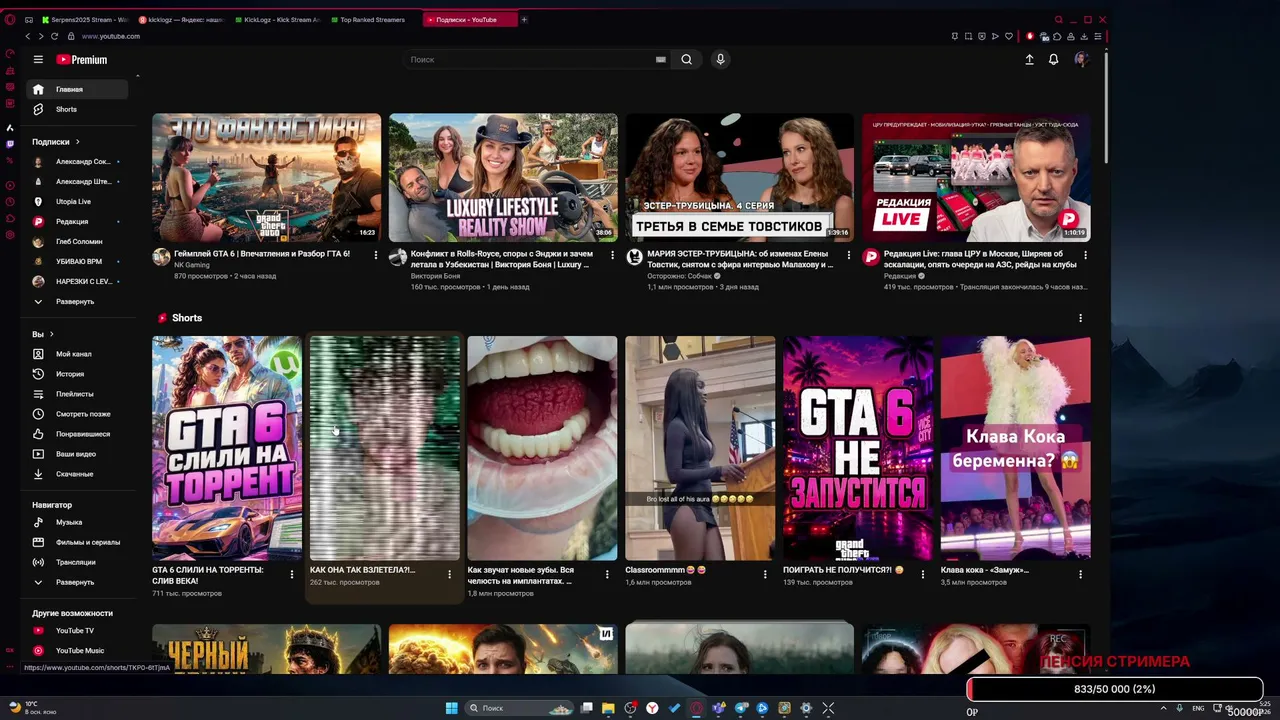Reload the page with the refresh icon
Viewport: 1280px width, 720px height.
(54, 36)
